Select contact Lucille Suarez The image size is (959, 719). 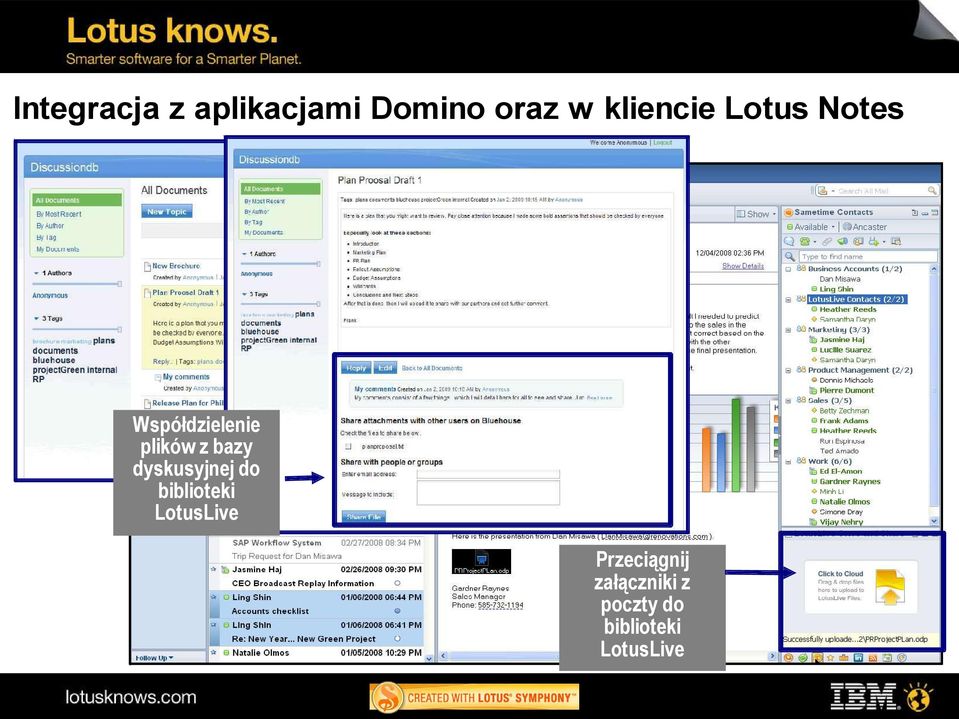tap(845, 350)
